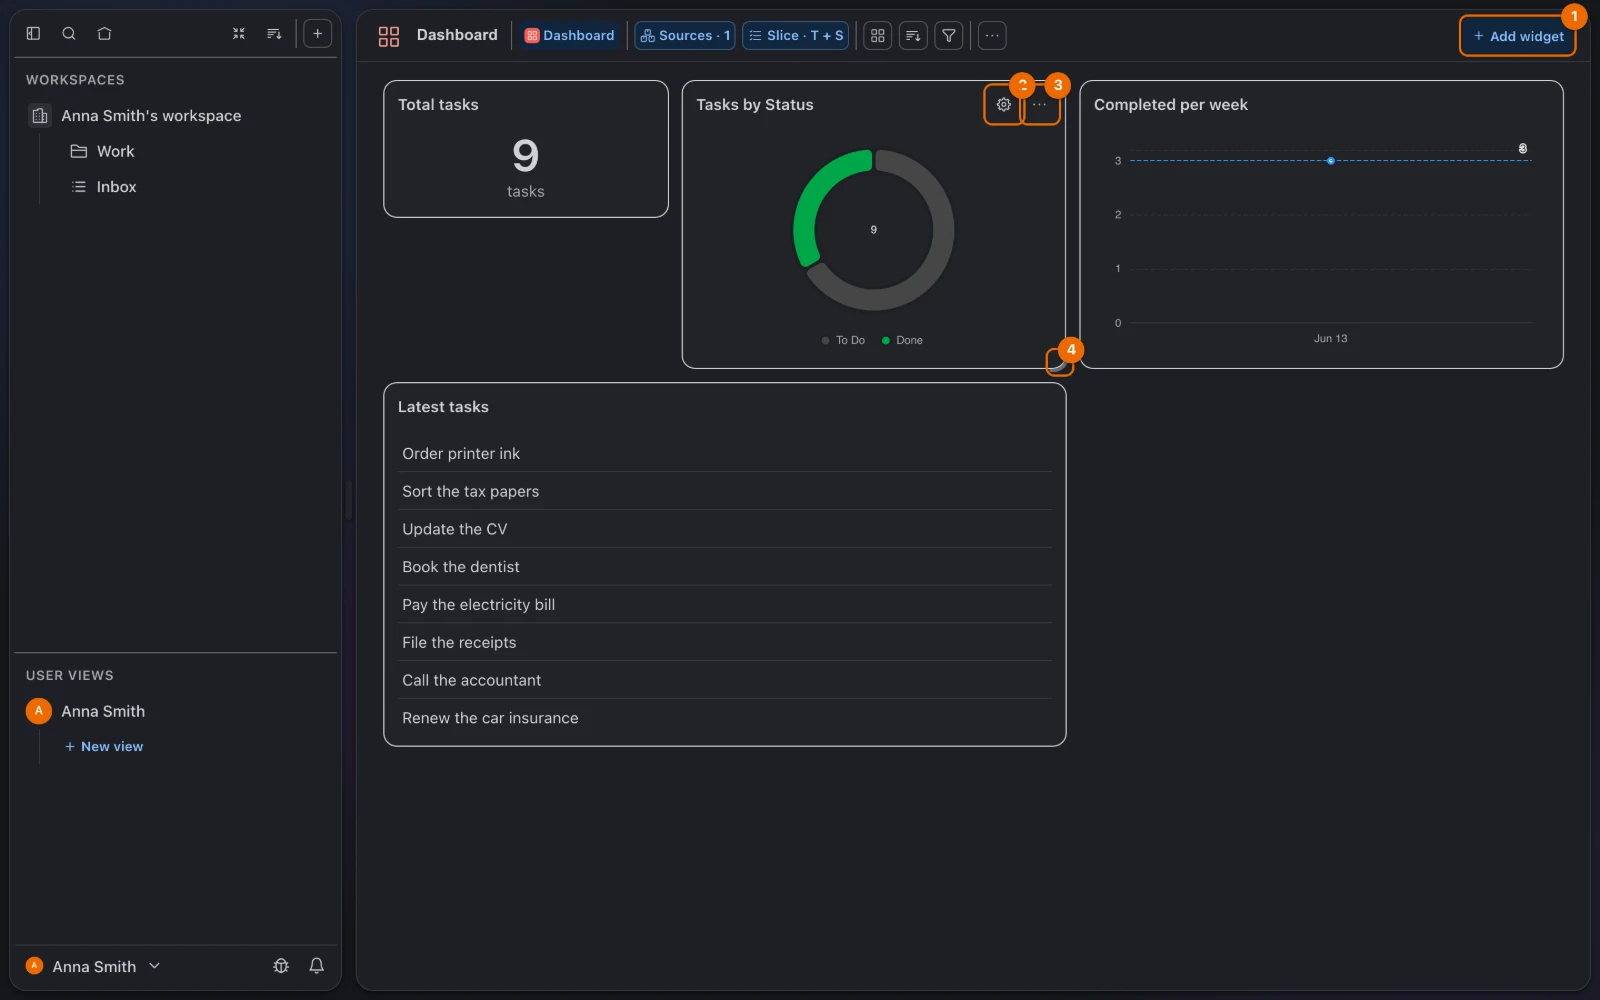
Task: Create a New view
Action: [x=104, y=747]
